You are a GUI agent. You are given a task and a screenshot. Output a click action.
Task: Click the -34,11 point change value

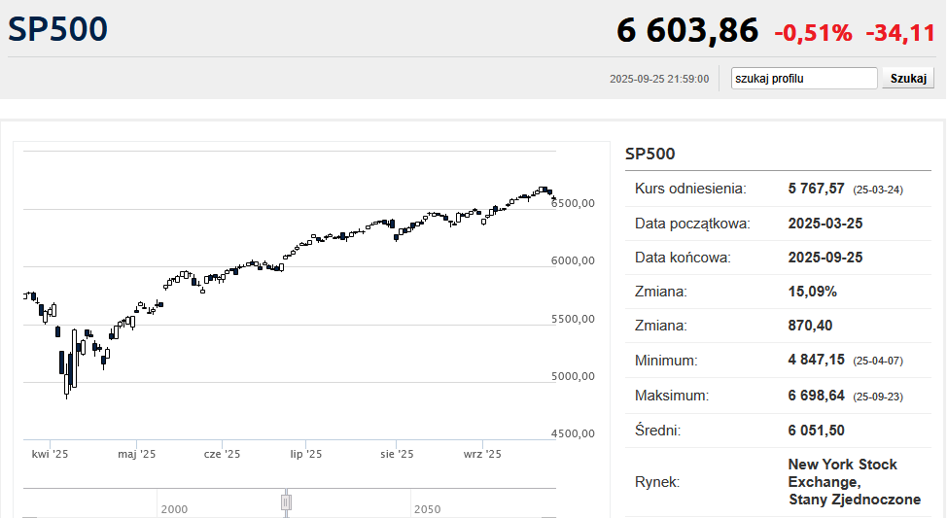coord(900,33)
